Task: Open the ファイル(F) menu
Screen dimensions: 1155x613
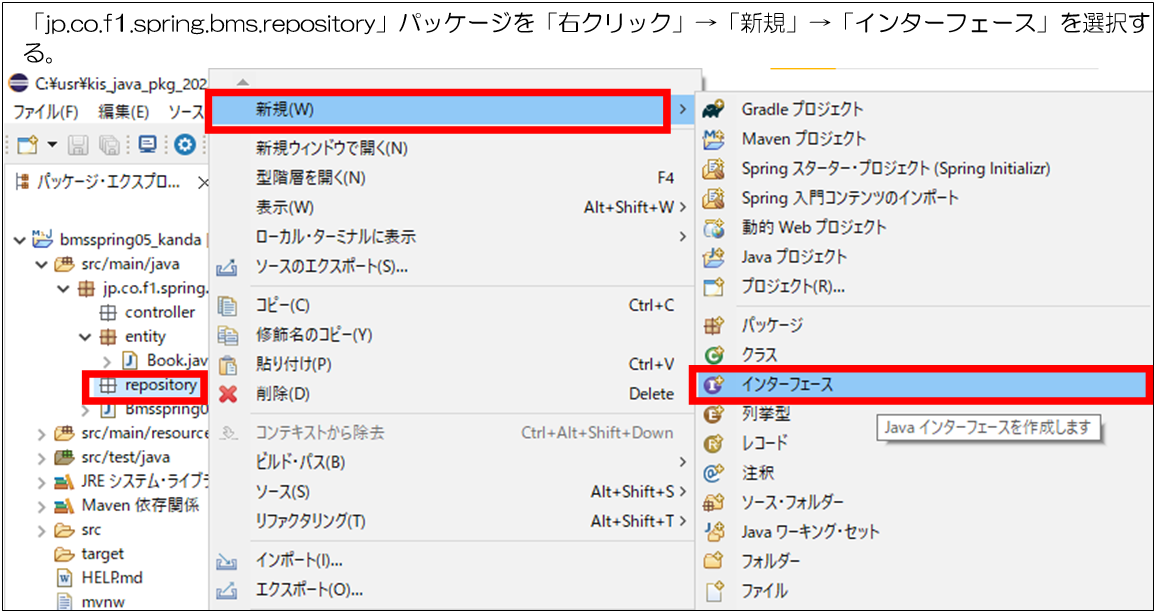Action: (45, 111)
